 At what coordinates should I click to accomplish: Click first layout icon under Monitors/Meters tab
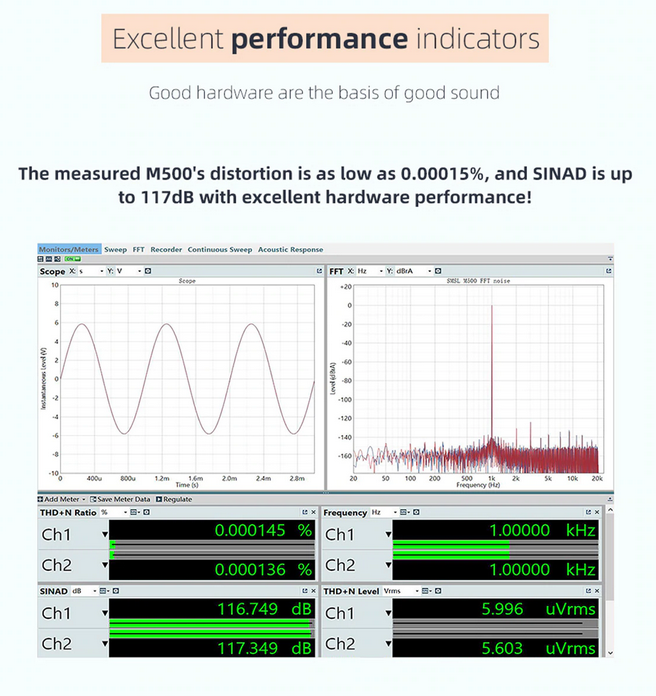click(x=41, y=259)
